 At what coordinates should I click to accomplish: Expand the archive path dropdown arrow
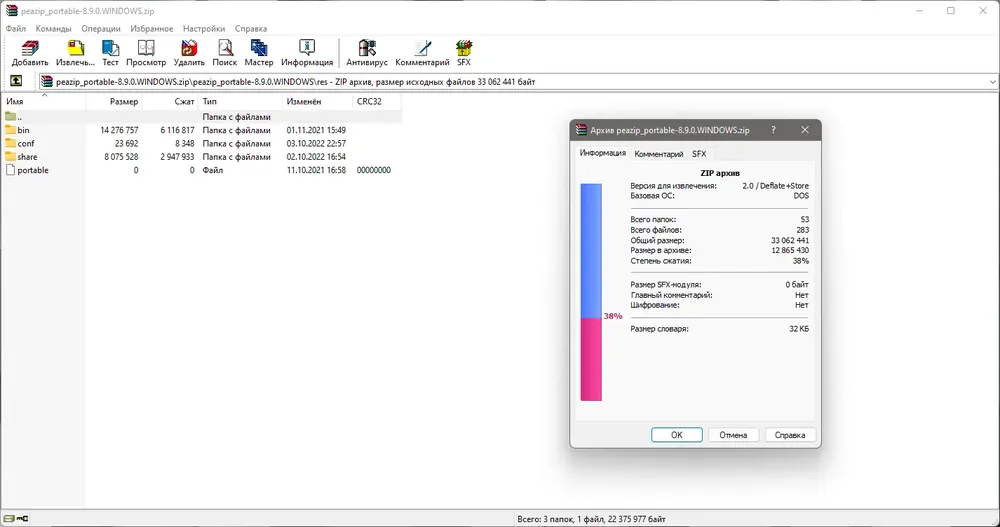[990, 81]
